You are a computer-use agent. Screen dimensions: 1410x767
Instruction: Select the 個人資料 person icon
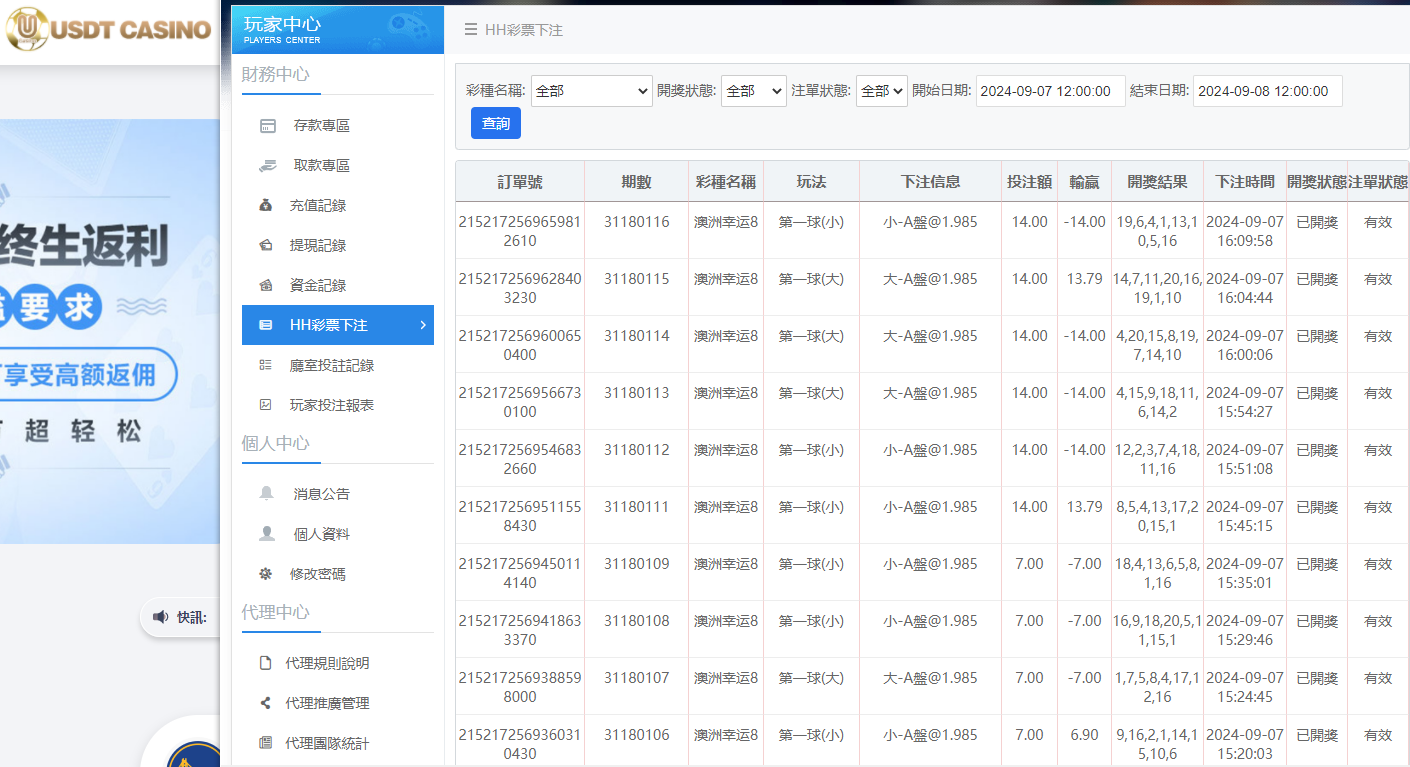266,533
